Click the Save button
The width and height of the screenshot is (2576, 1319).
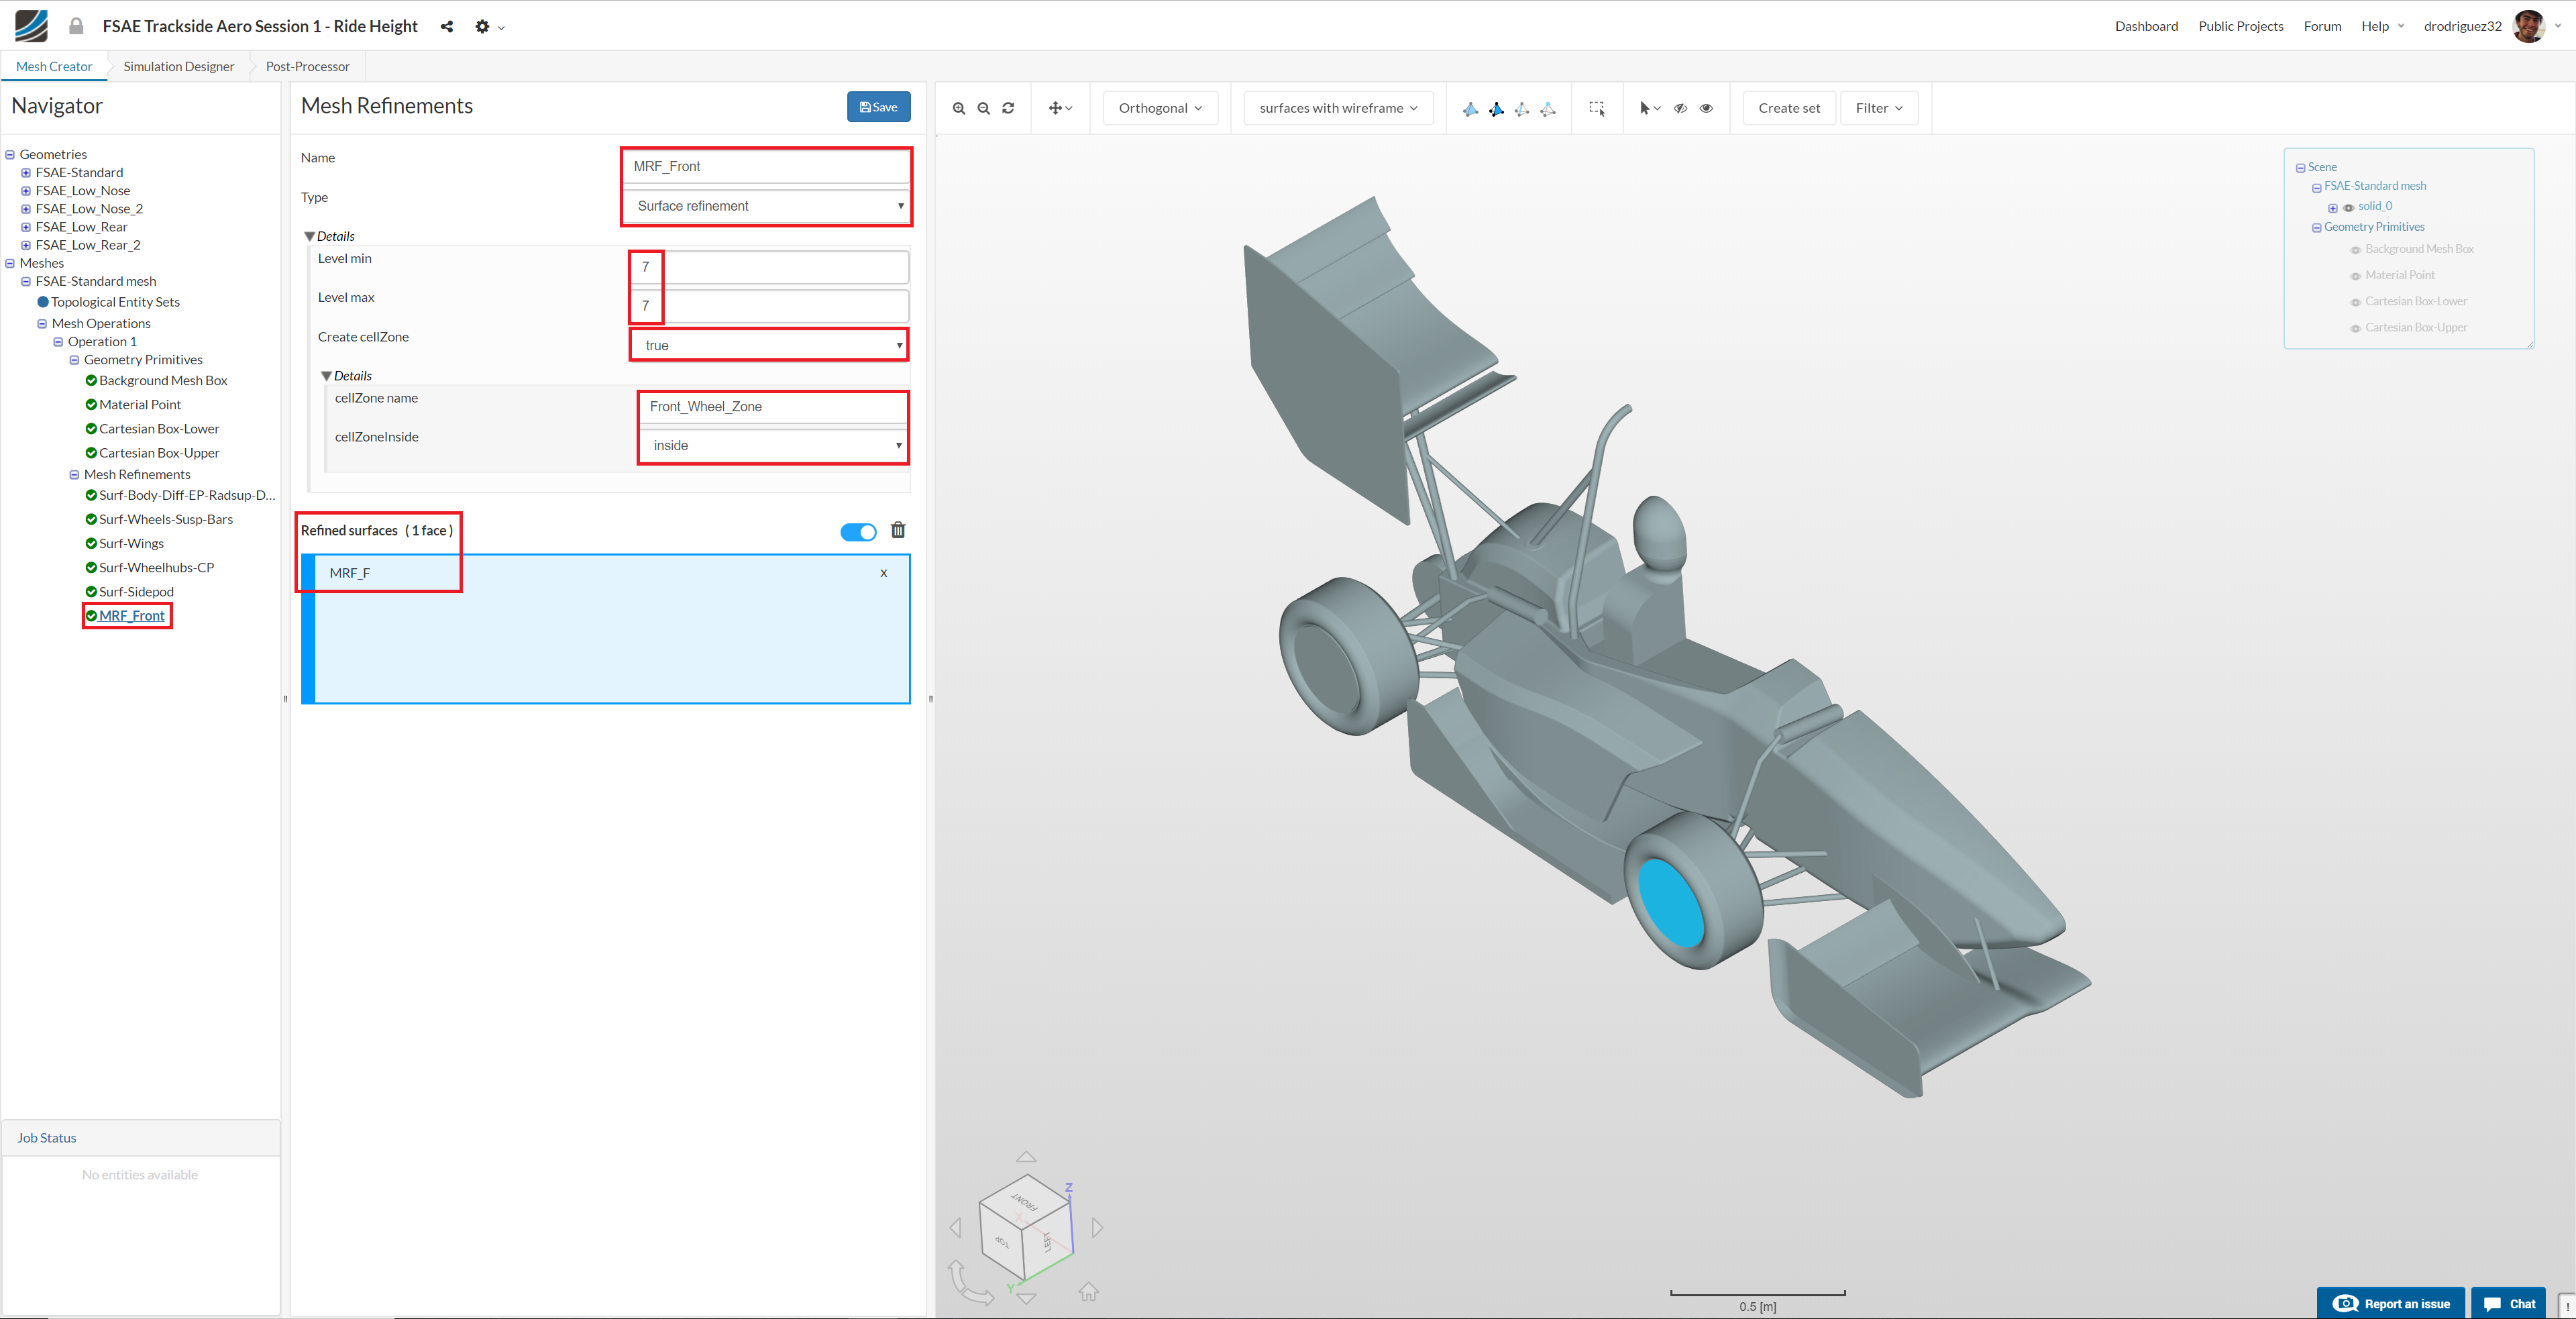[x=878, y=107]
